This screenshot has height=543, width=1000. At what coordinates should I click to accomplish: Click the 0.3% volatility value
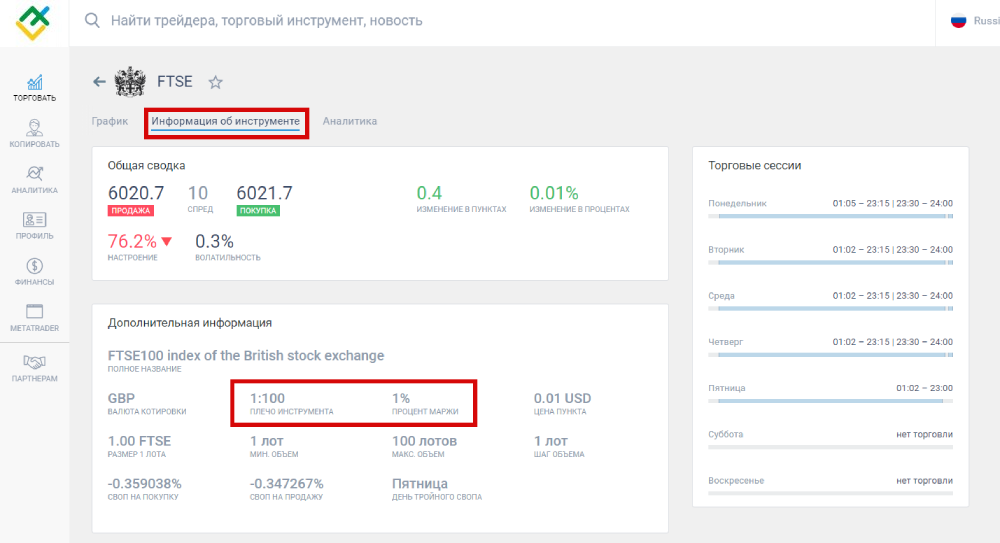point(214,241)
